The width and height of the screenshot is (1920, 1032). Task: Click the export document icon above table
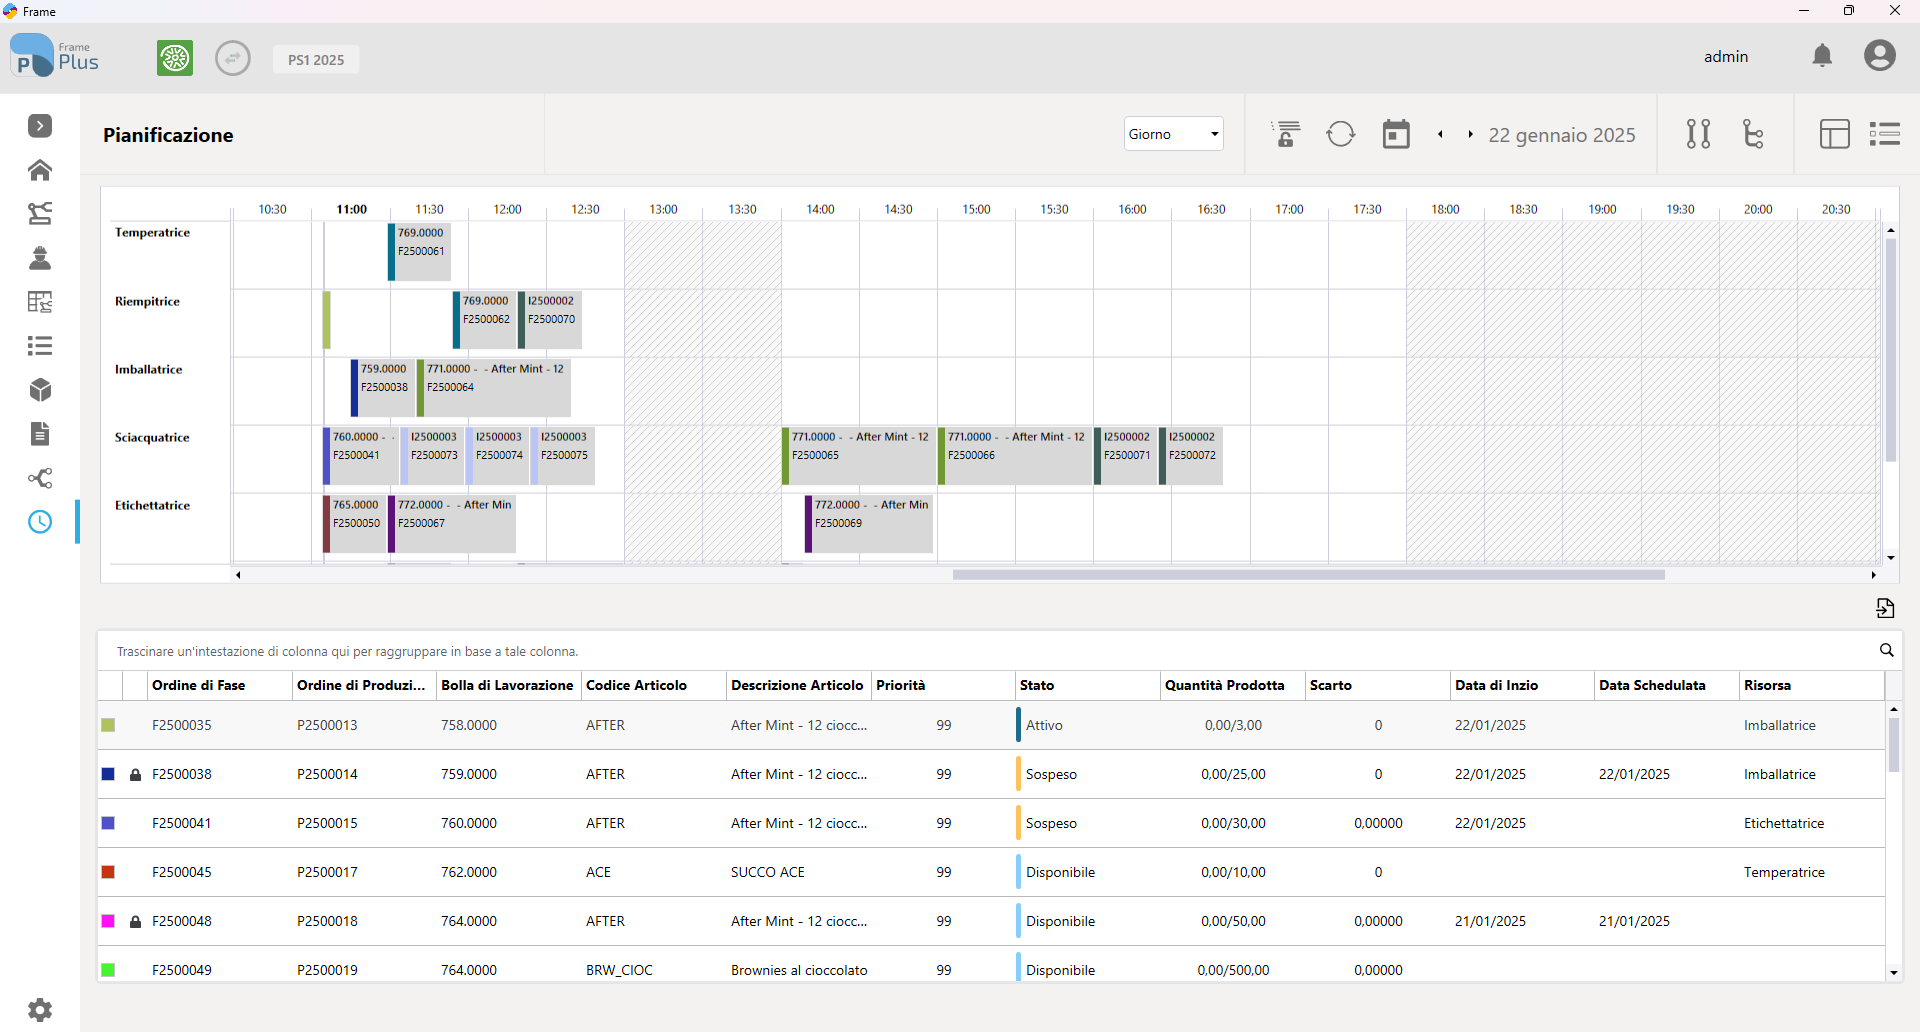pos(1885,608)
